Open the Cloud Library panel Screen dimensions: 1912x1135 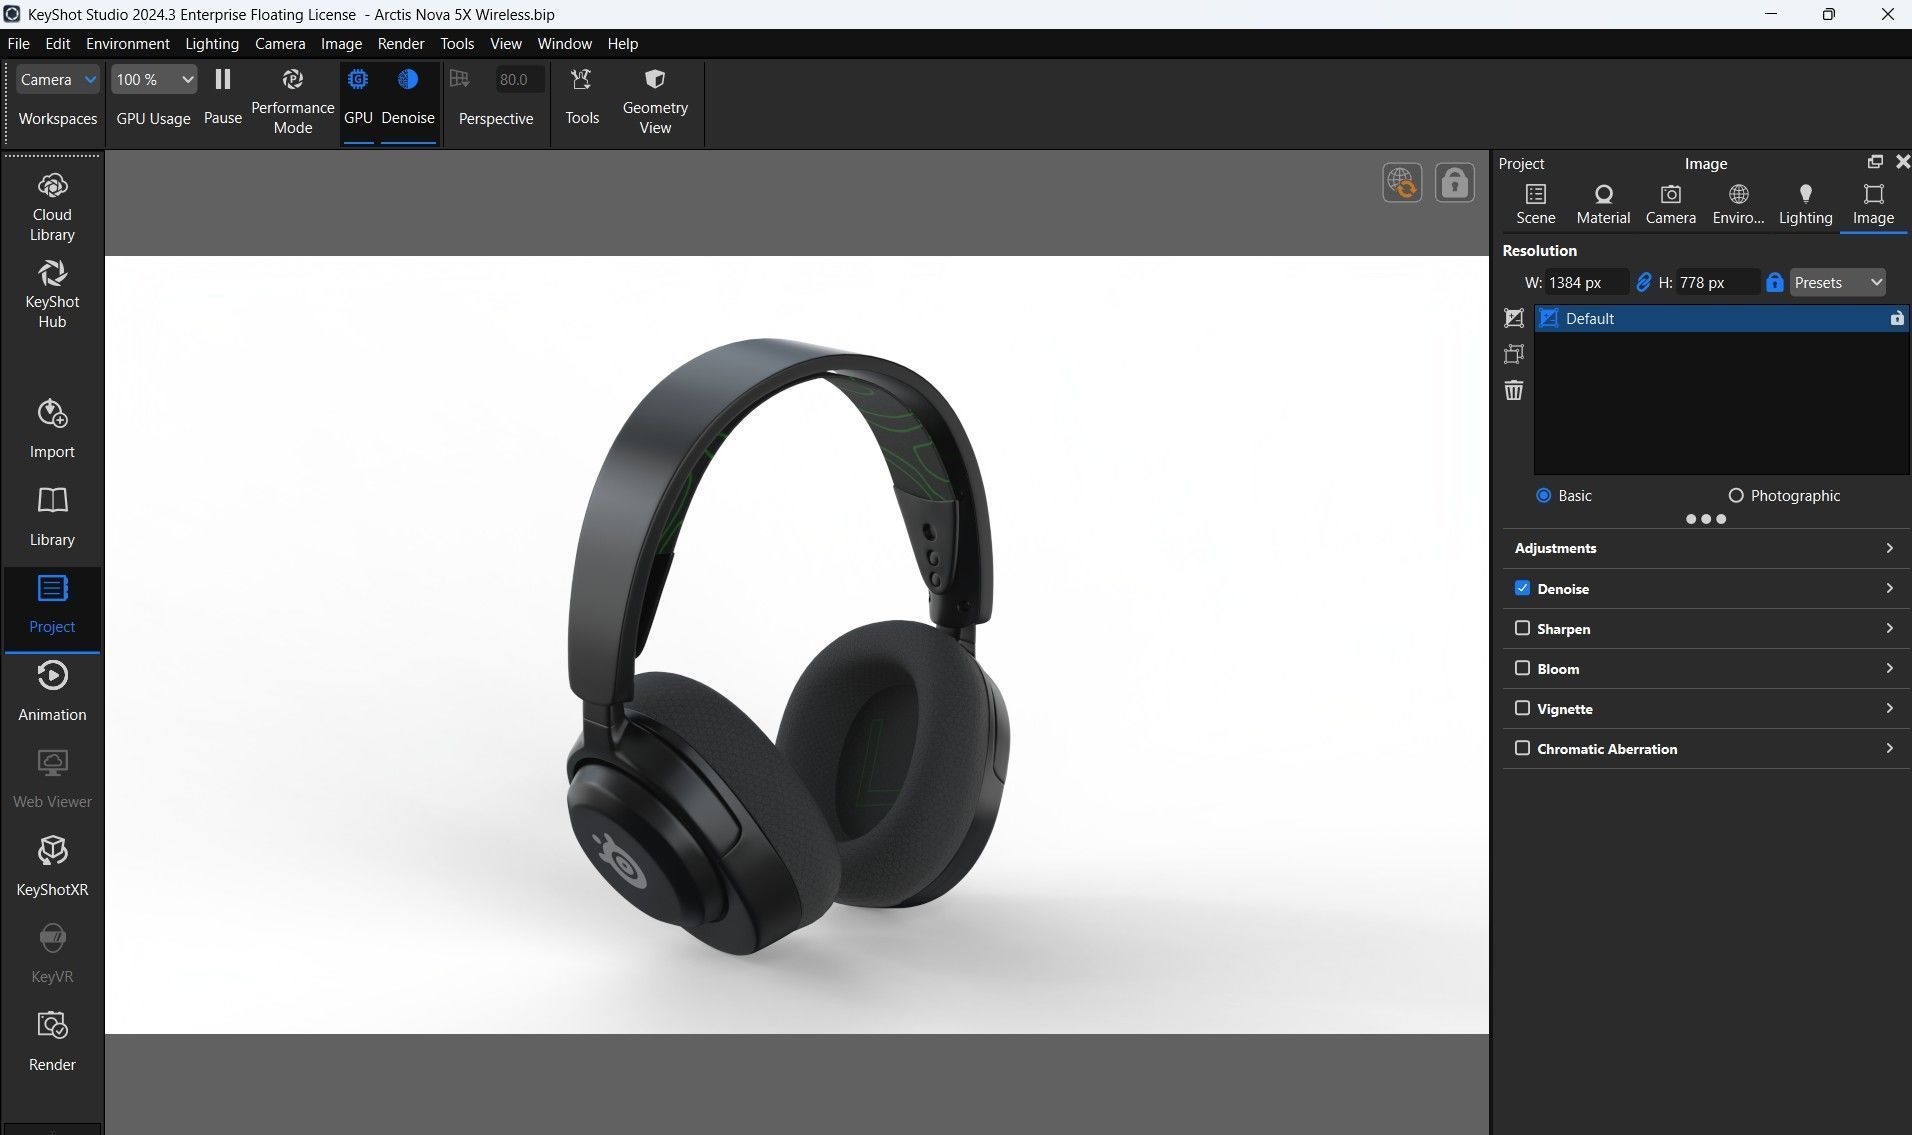pos(52,208)
